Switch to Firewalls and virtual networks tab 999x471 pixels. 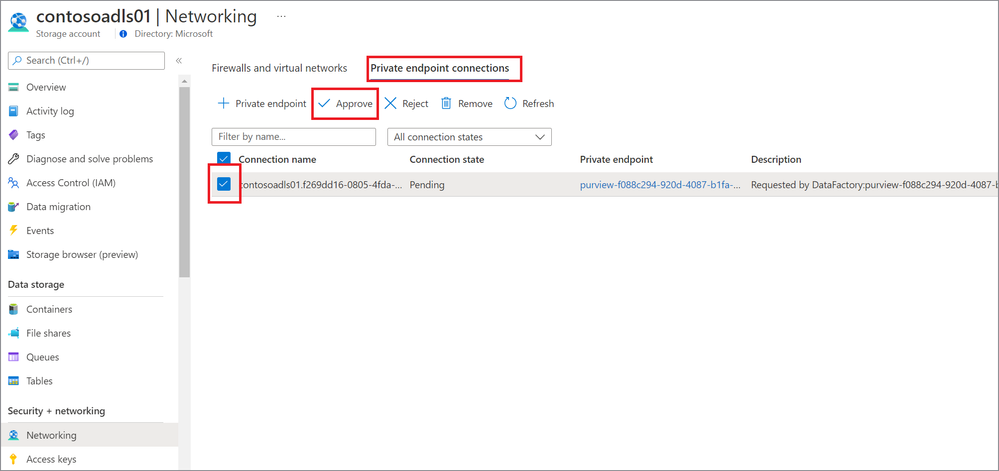click(279, 68)
